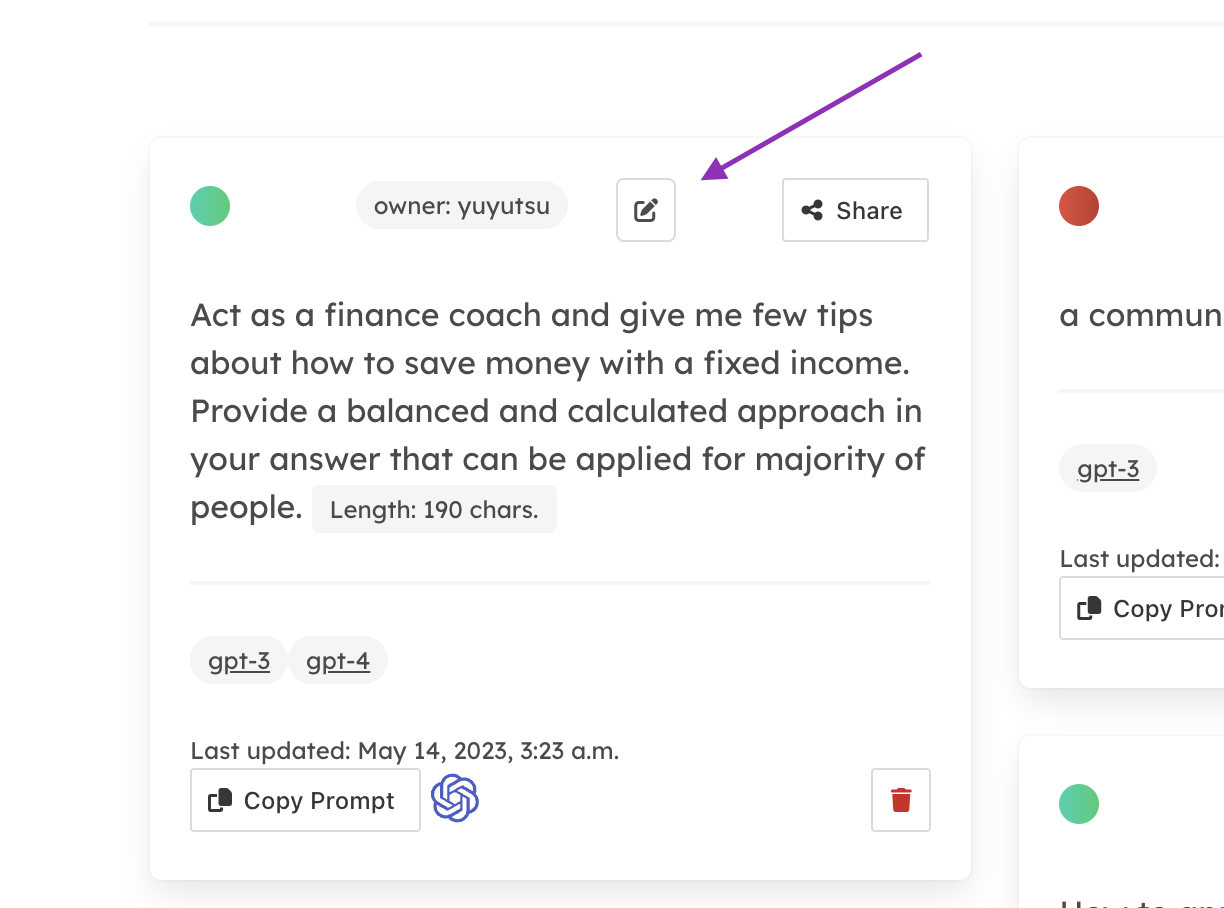Share the finance coach prompt

click(x=855, y=210)
